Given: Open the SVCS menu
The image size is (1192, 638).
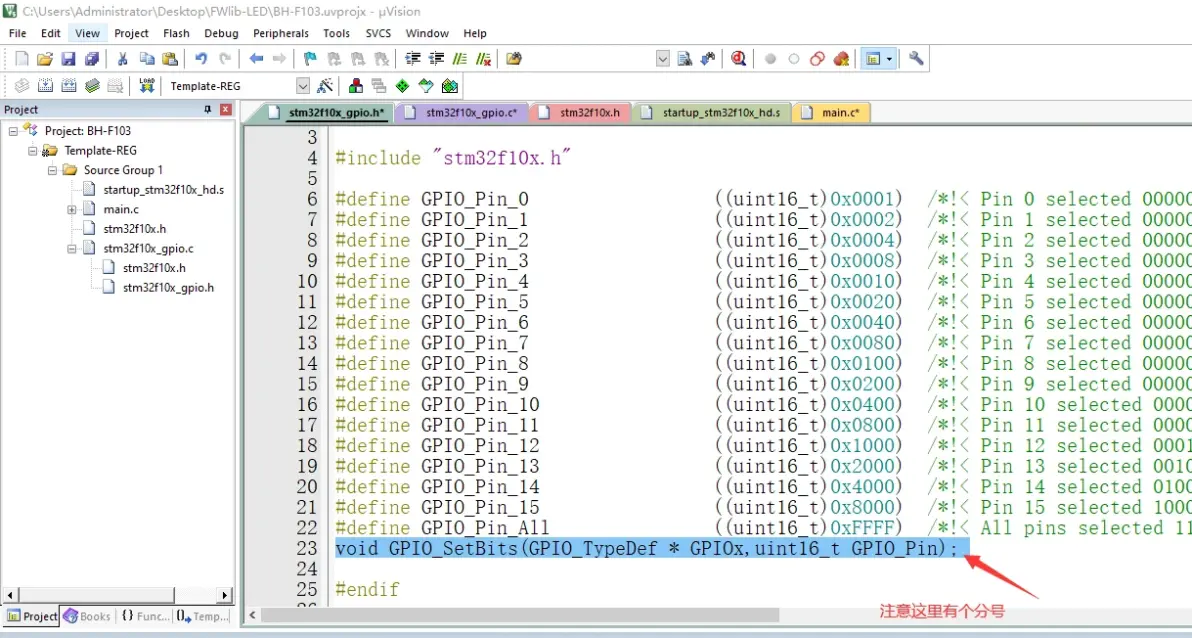Looking at the screenshot, I should coord(378,33).
